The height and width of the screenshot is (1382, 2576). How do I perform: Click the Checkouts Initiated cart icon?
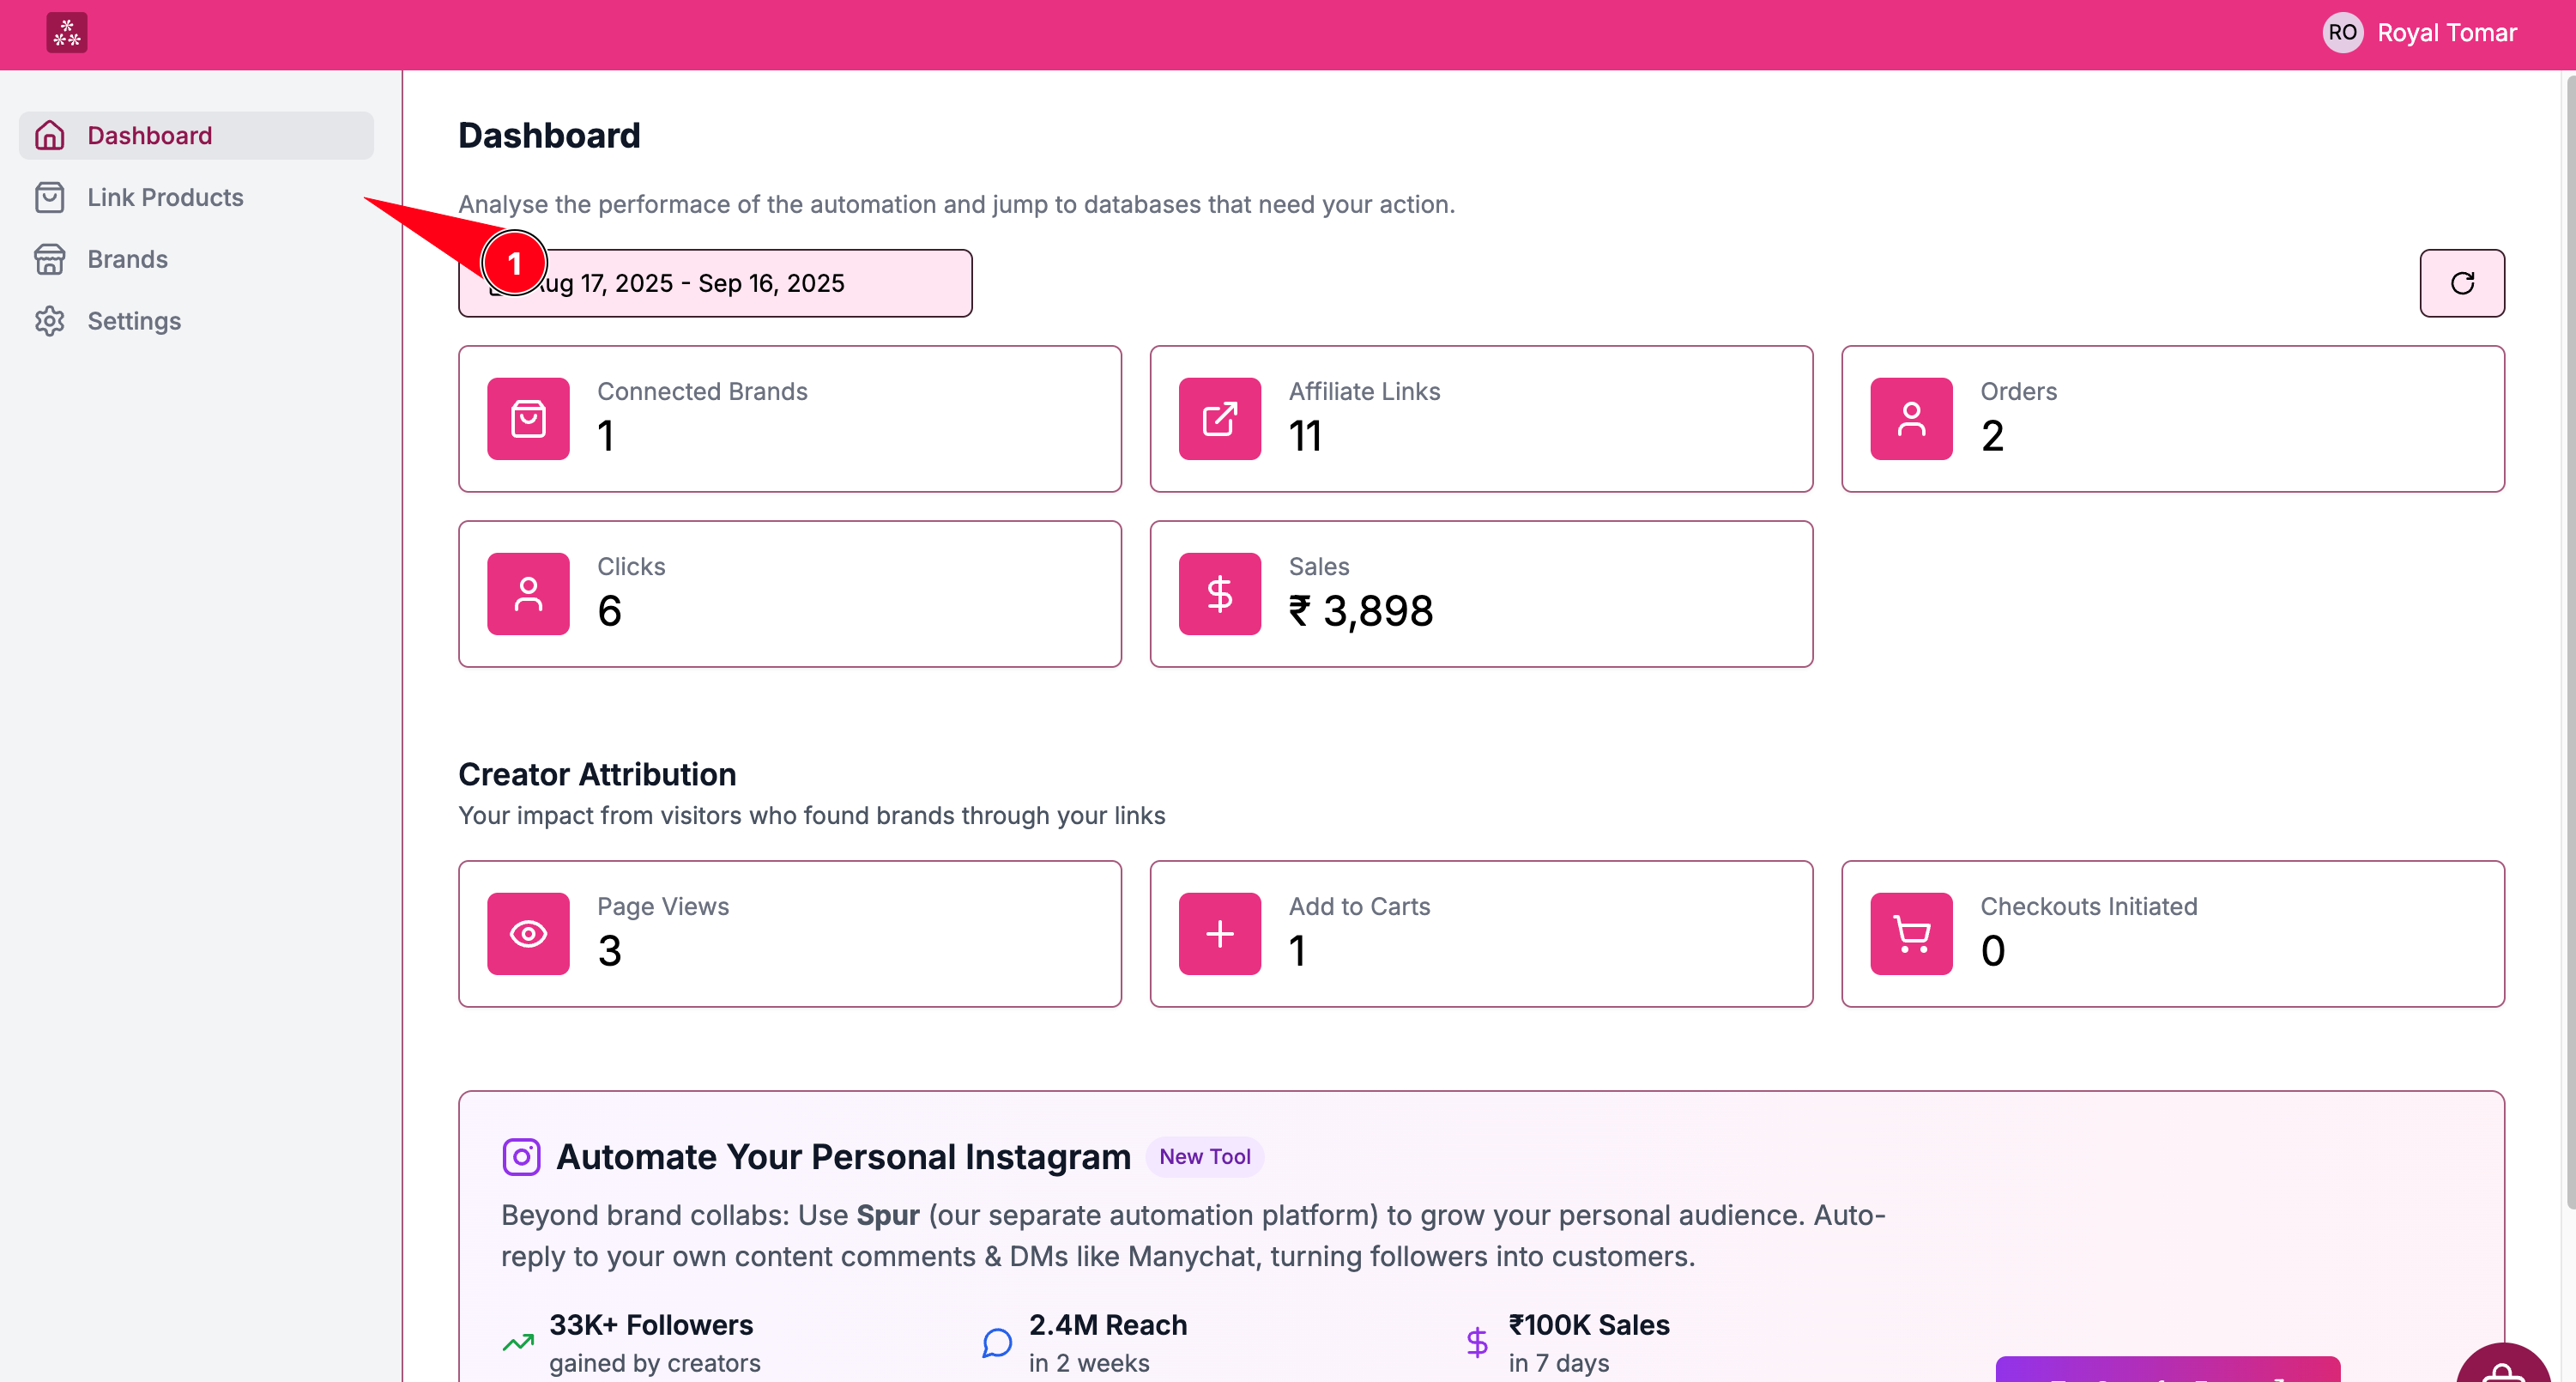coord(1911,934)
